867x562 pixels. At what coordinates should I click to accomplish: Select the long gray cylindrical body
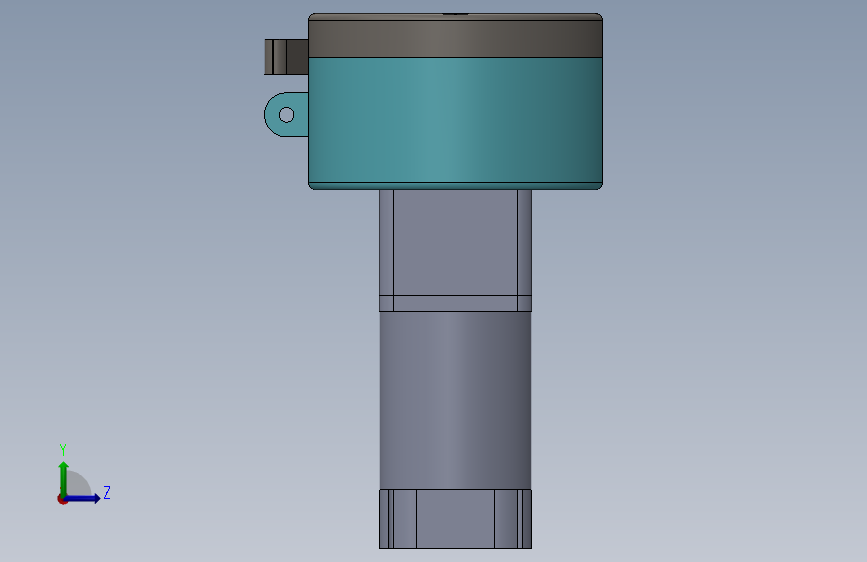[455, 400]
